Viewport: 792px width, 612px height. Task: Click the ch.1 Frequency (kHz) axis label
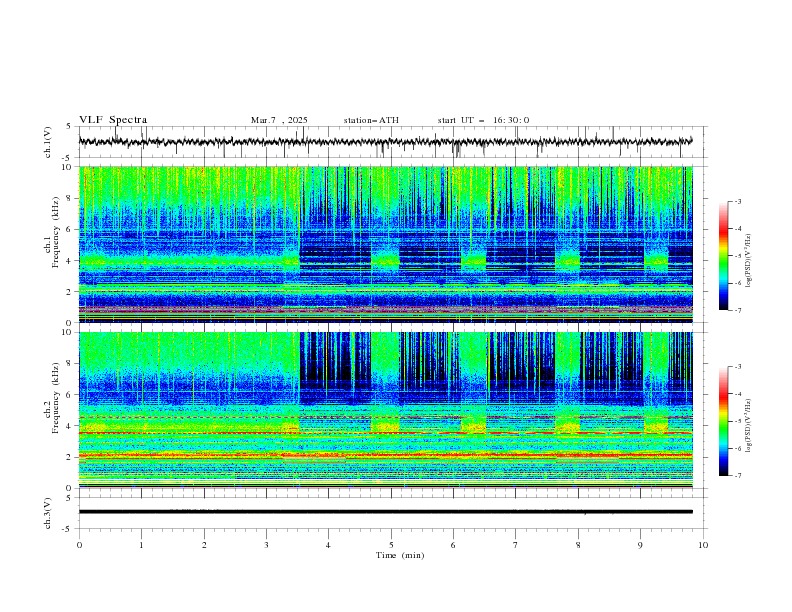(x=52, y=233)
